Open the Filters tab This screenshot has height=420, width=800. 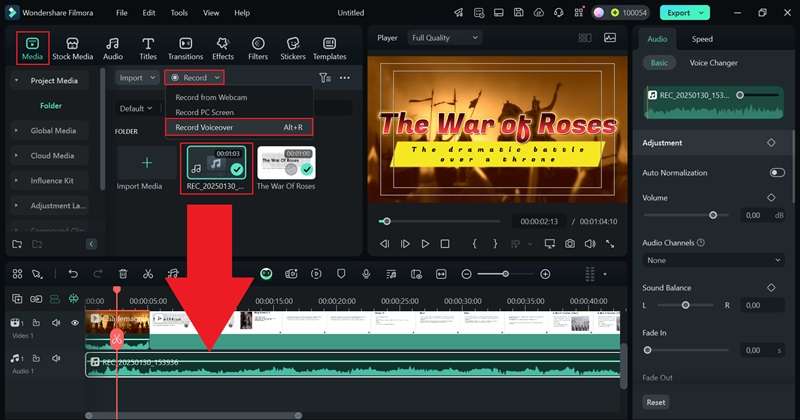(258, 48)
